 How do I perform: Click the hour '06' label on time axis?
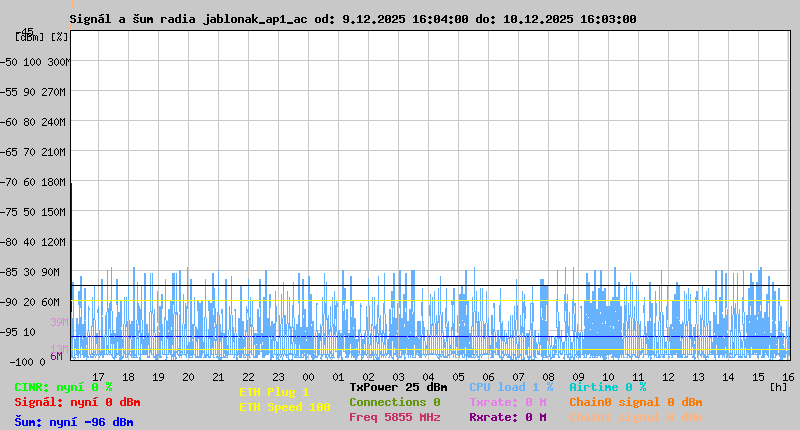488,377
